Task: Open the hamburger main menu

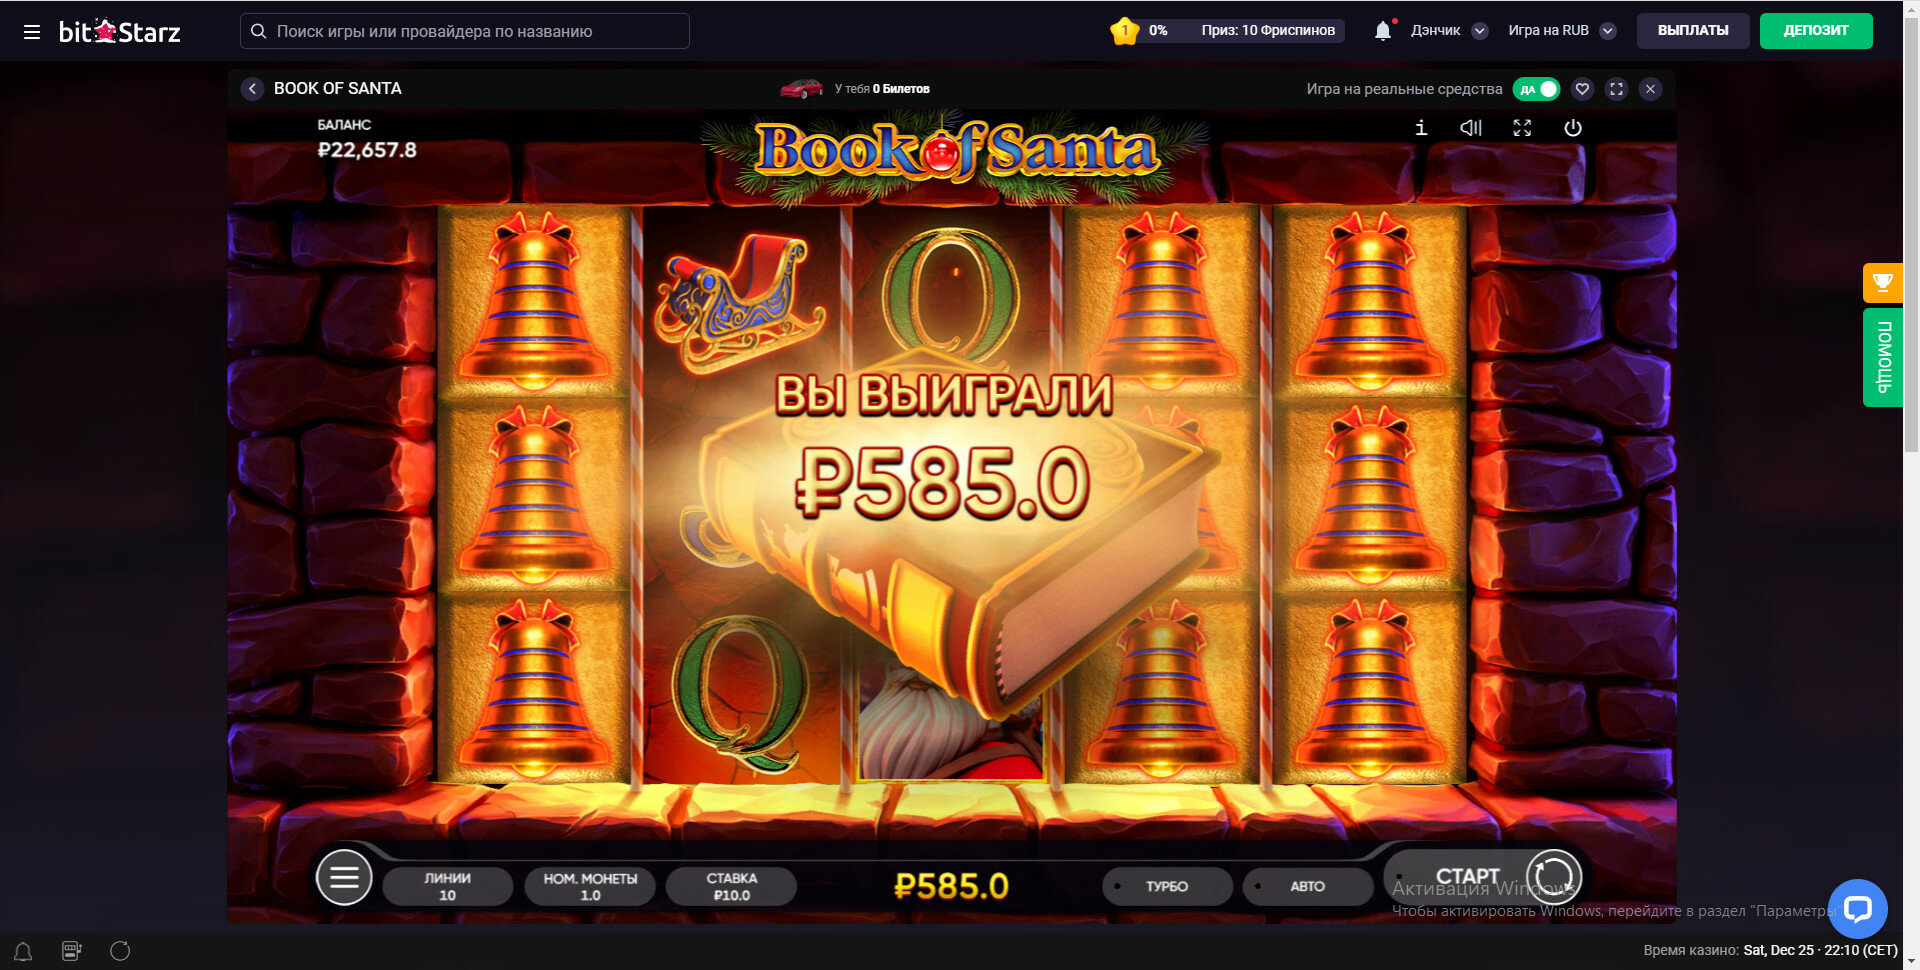Action: pyautogui.click(x=32, y=32)
